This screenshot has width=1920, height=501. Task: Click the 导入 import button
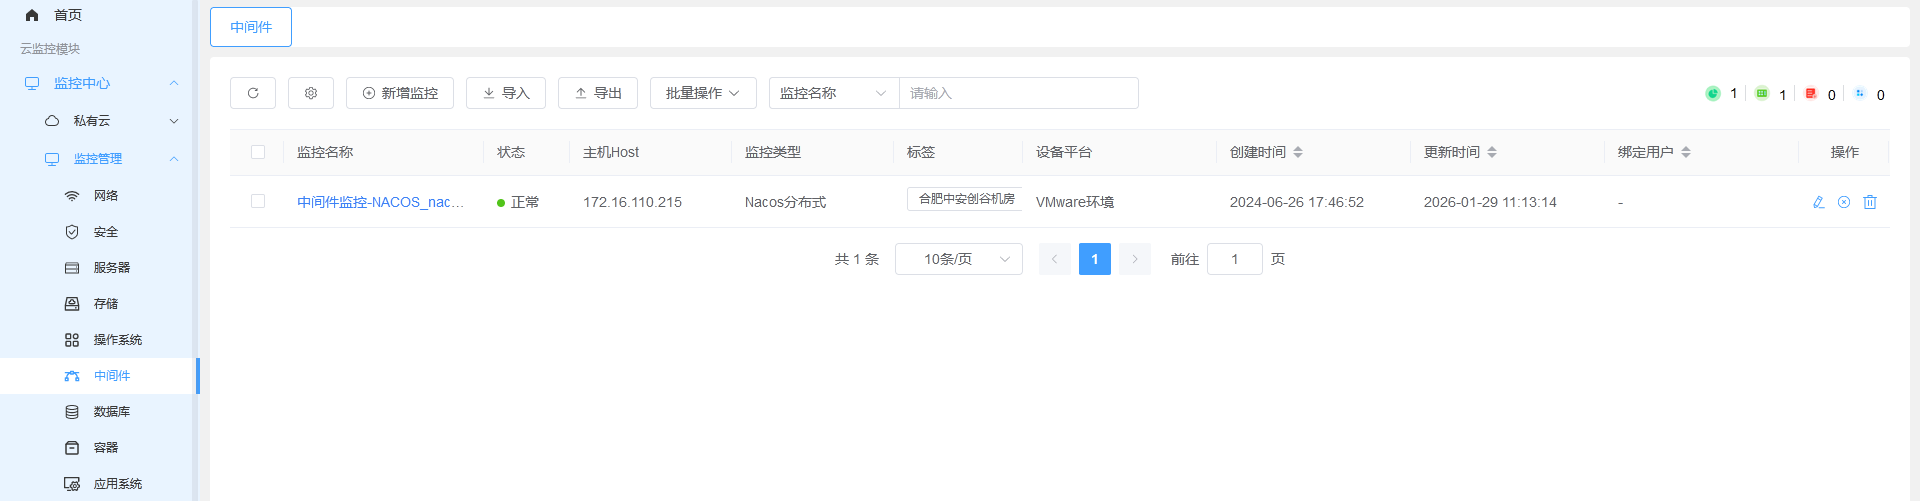click(x=506, y=93)
